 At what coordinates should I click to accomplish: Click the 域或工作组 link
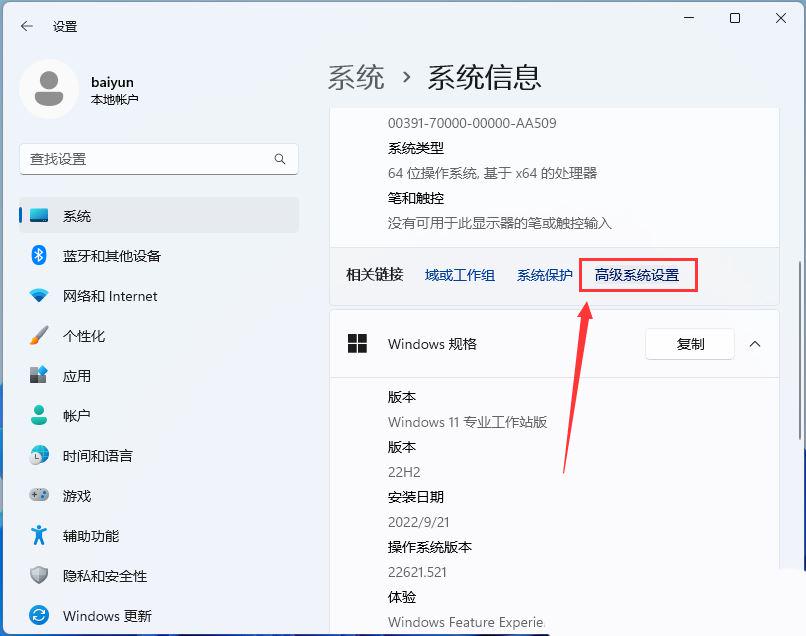point(460,275)
